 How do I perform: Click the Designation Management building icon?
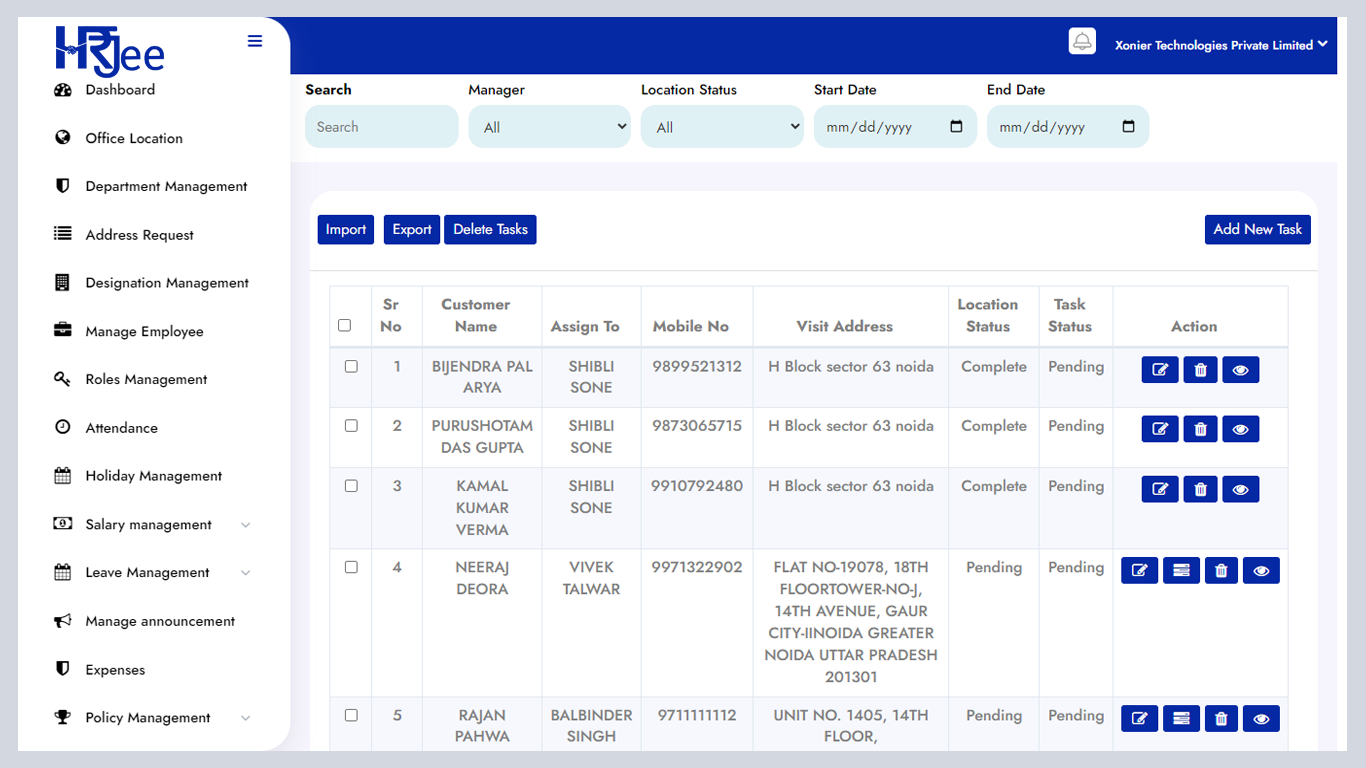(x=63, y=283)
